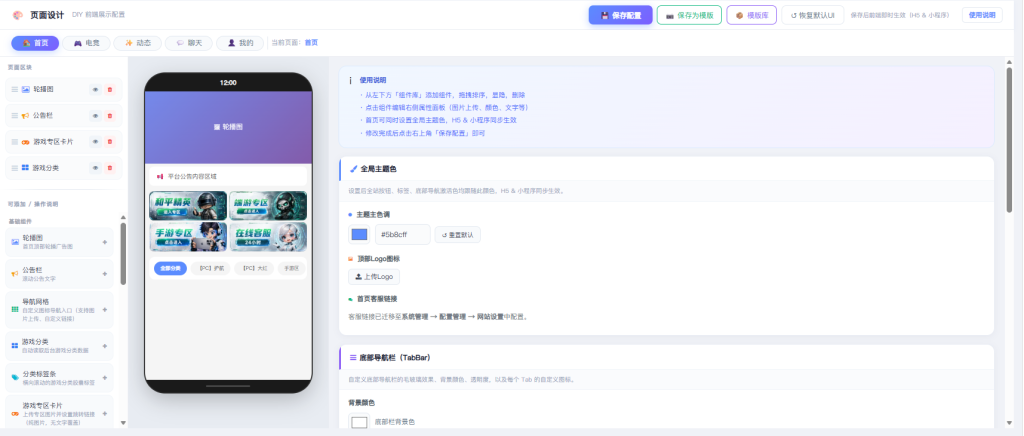
Task: Toggle visibility of the 游戏专区卡片 block
Action: 95,142
